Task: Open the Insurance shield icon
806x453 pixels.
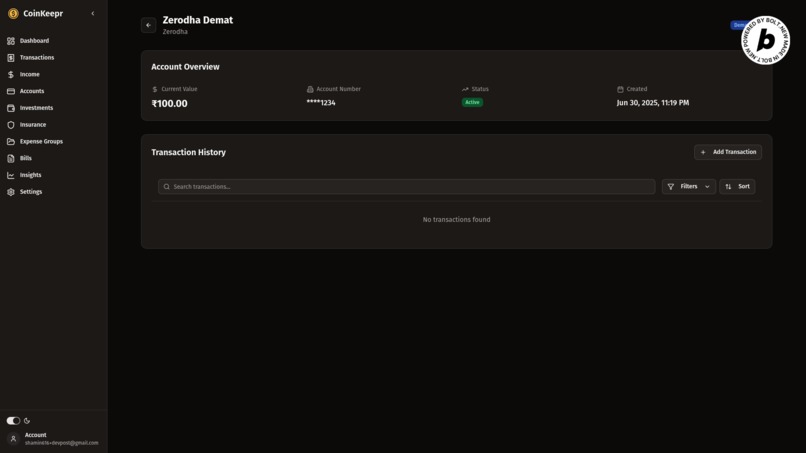Action: pos(11,125)
